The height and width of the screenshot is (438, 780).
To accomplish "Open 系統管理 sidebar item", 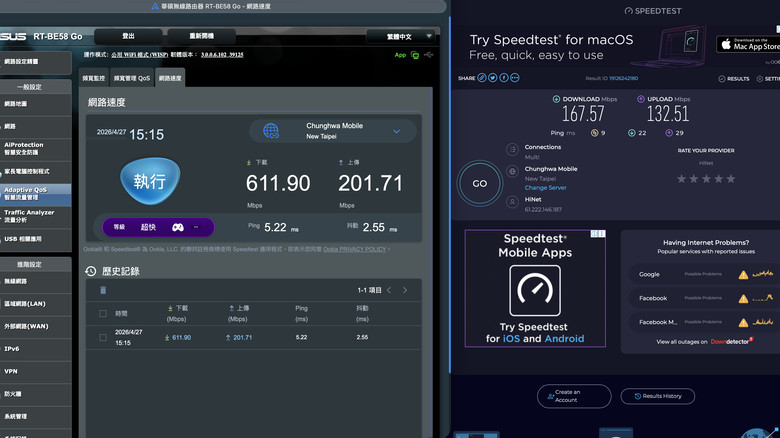I will coord(35,417).
